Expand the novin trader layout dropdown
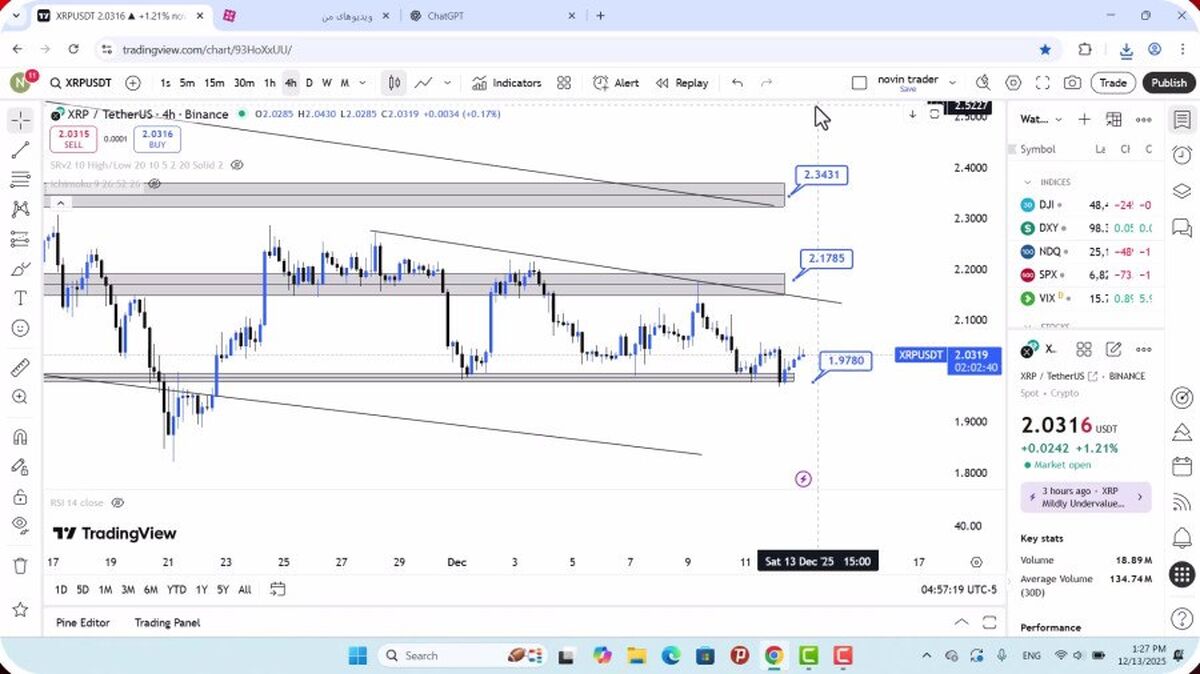This screenshot has height=674, width=1200. (952, 83)
